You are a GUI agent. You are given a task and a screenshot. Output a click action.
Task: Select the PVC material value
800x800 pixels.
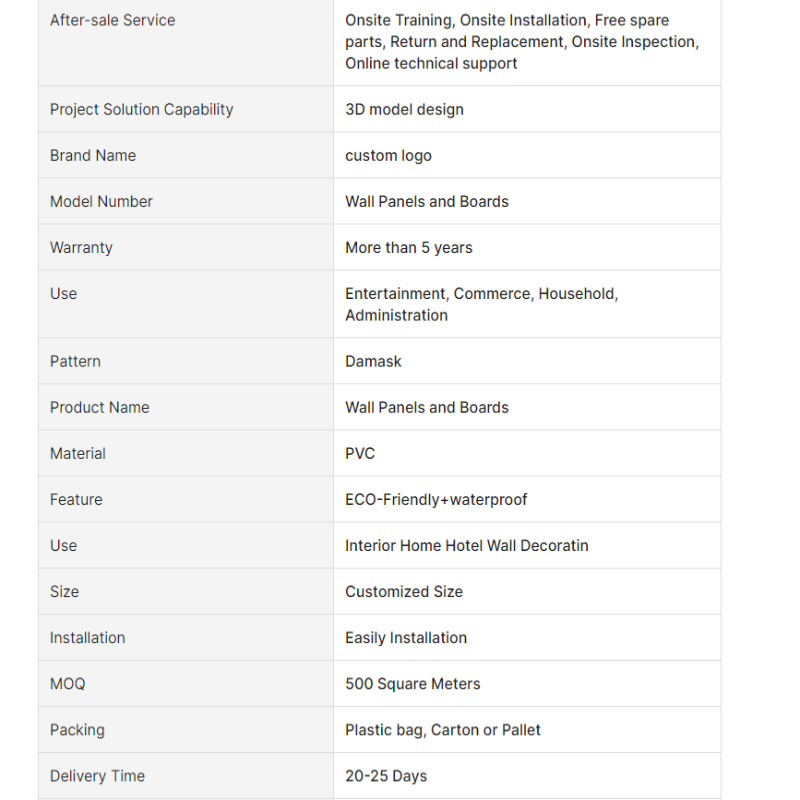[360, 454]
